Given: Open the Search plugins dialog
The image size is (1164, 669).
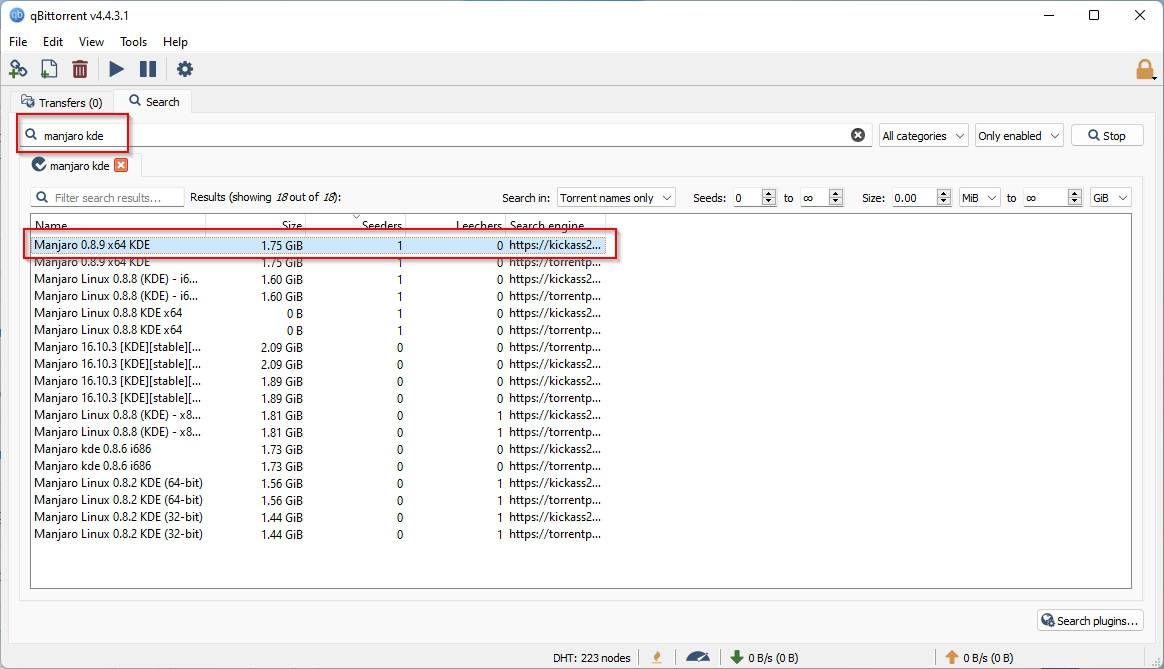Looking at the screenshot, I should (x=1090, y=620).
